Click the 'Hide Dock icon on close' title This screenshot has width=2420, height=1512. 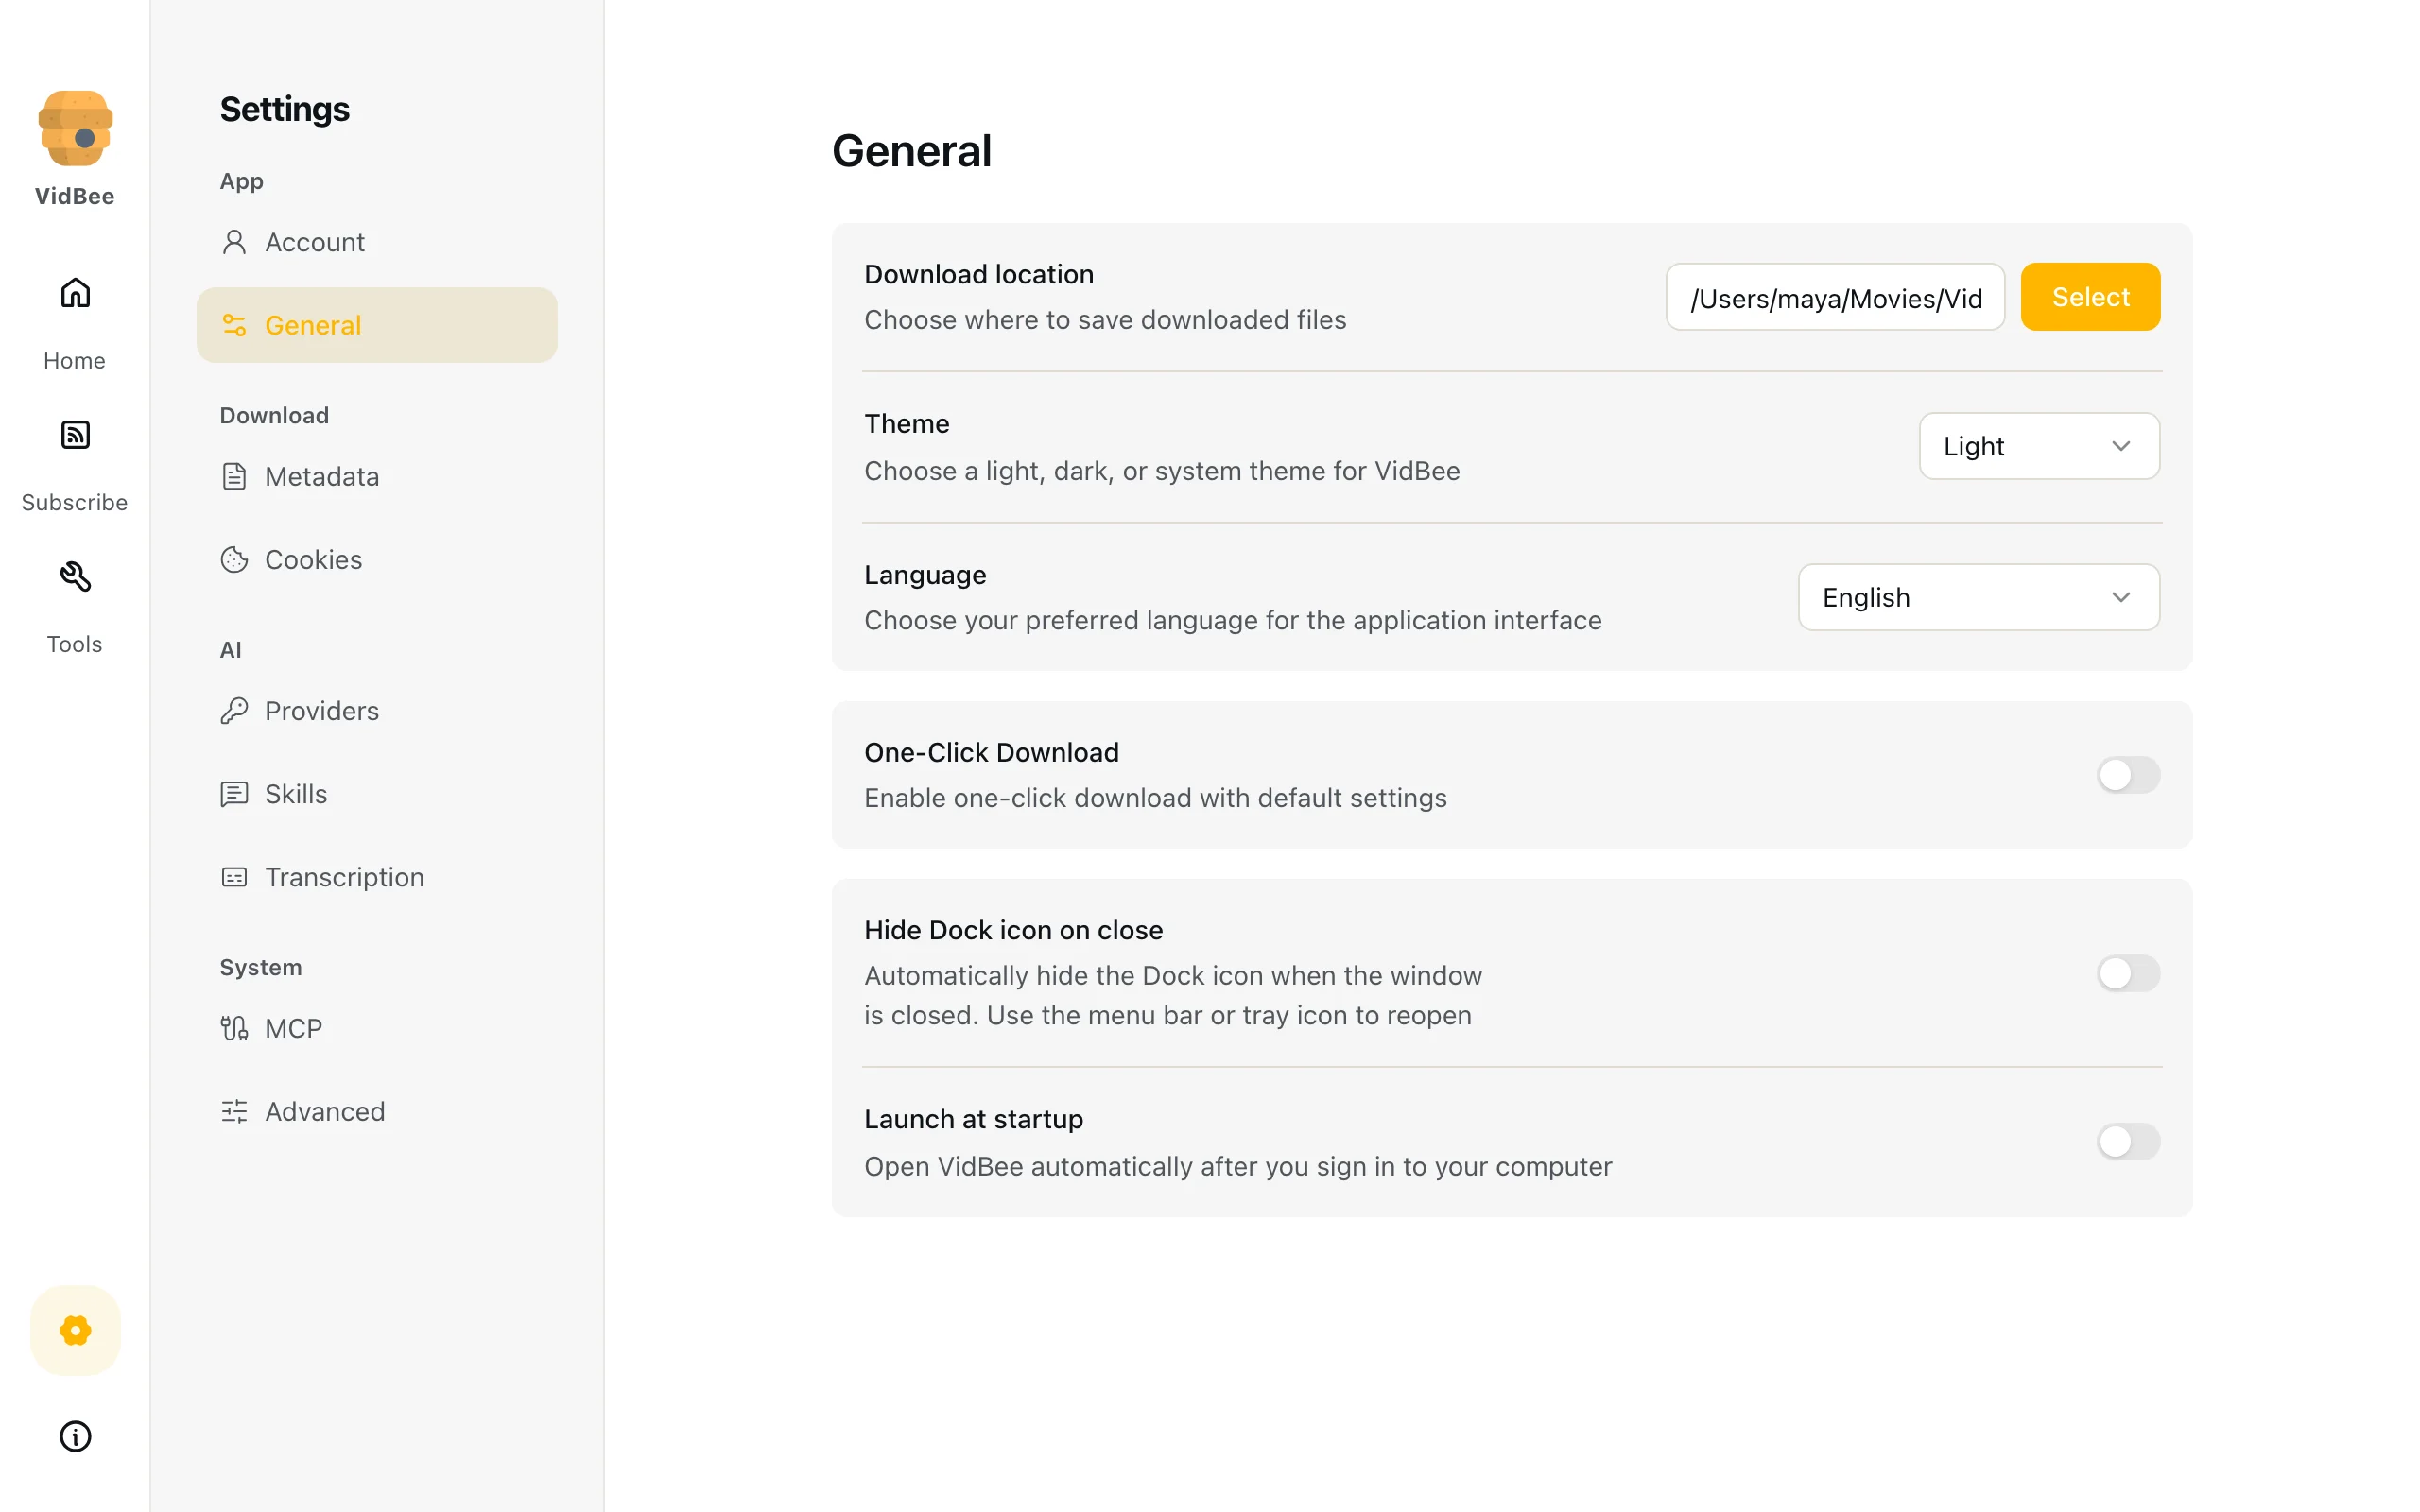tap(1013, 930)
